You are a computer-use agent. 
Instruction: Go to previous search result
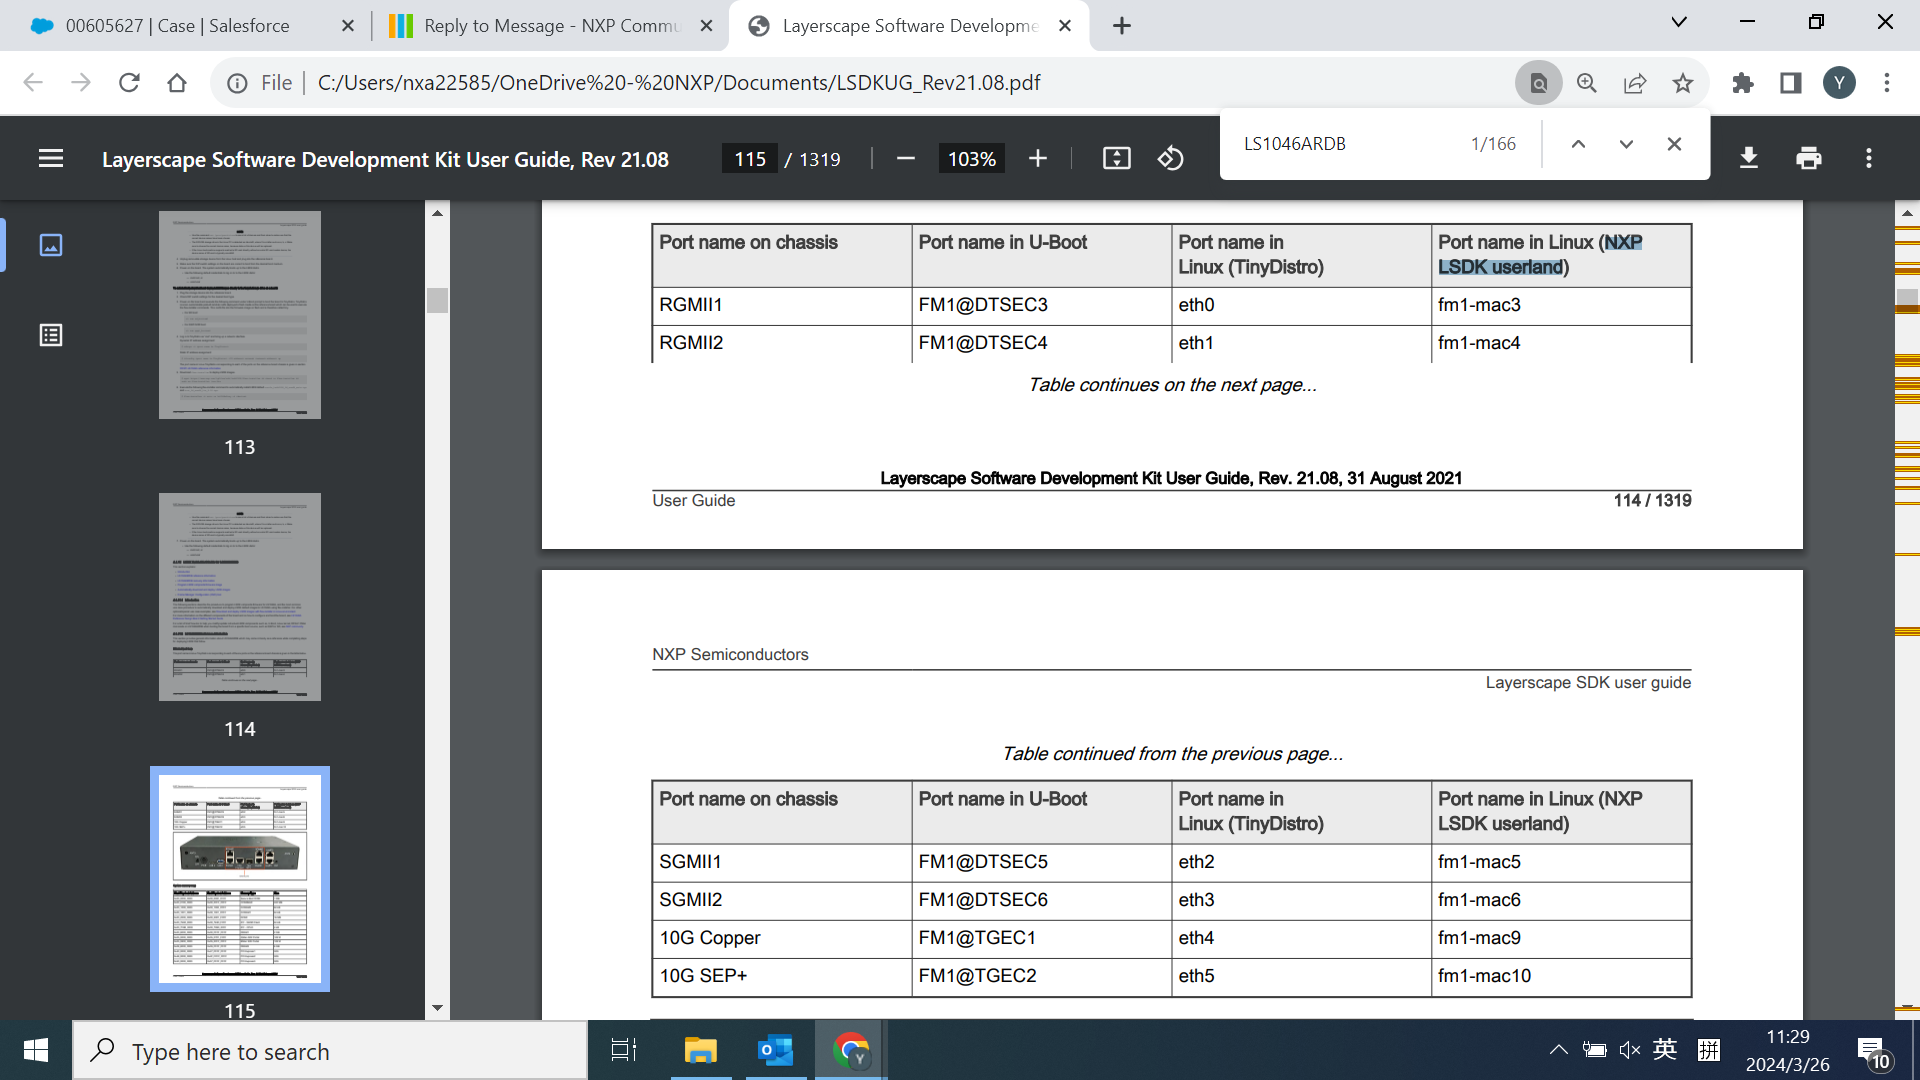coord(1578,144)
